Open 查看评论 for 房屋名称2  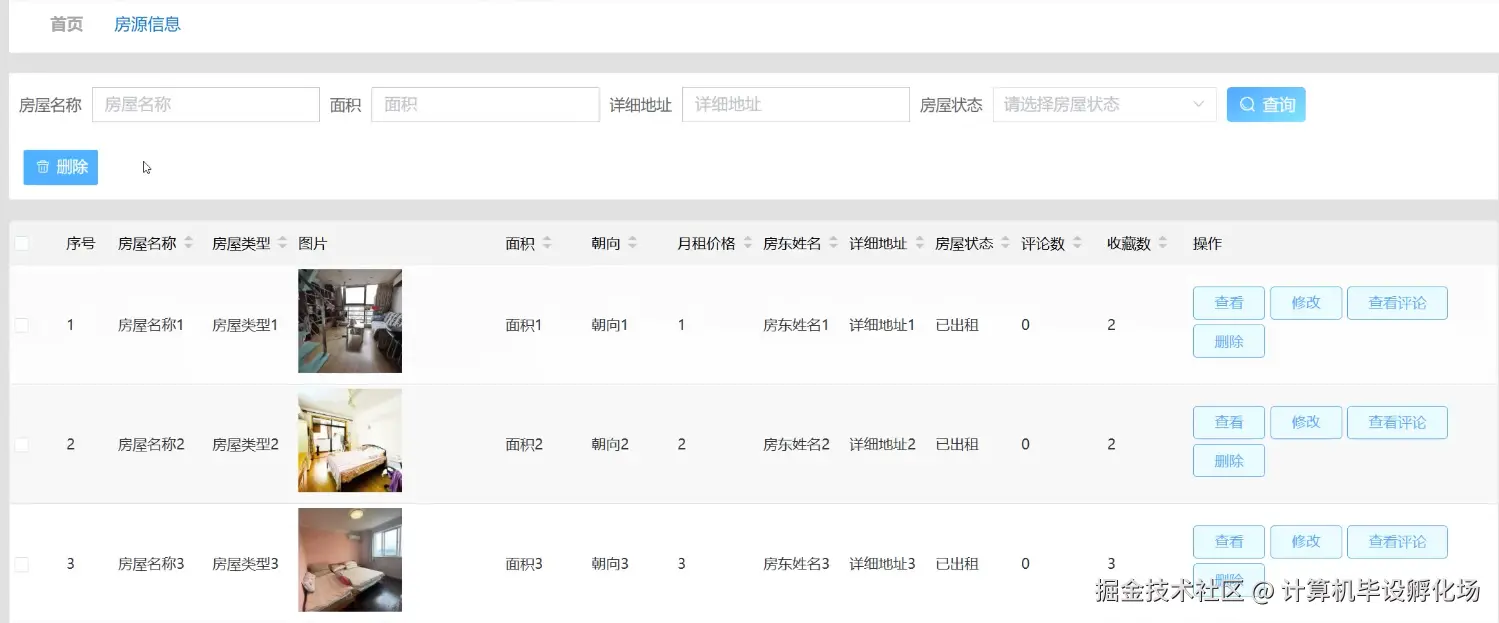pos(1397,422)
